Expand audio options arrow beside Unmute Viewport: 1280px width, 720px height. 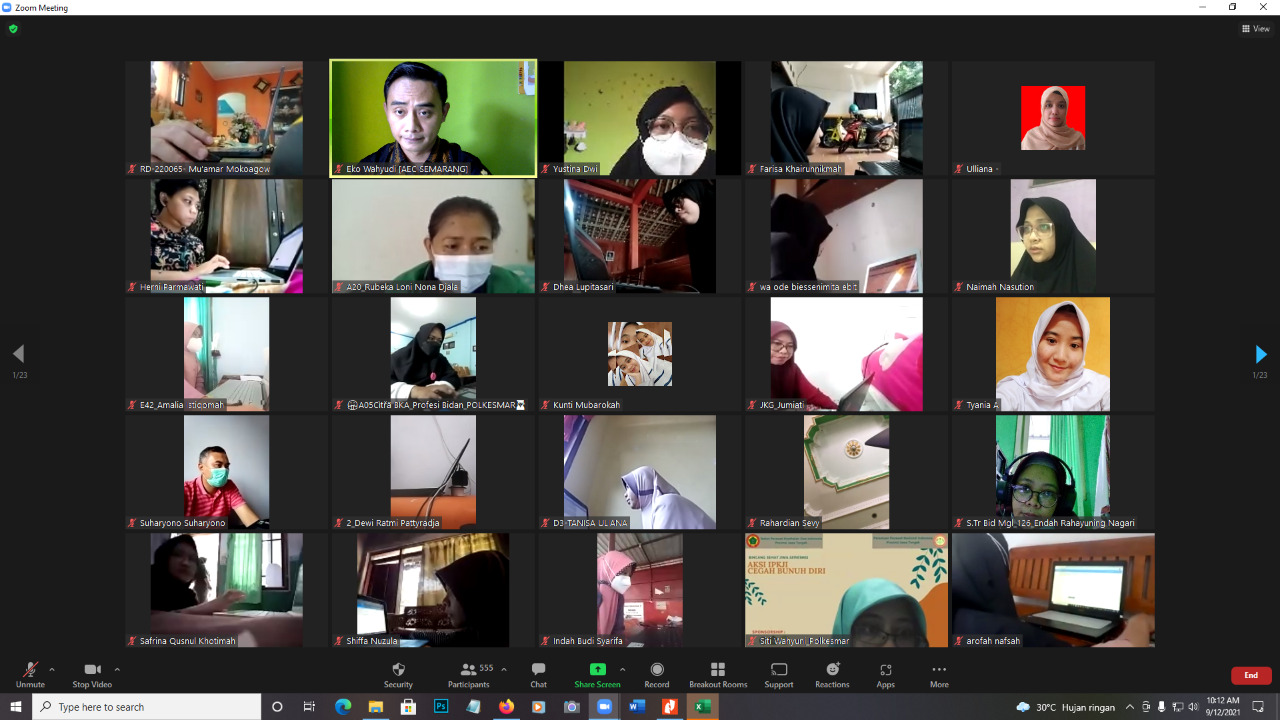click(x=52, y=669)
